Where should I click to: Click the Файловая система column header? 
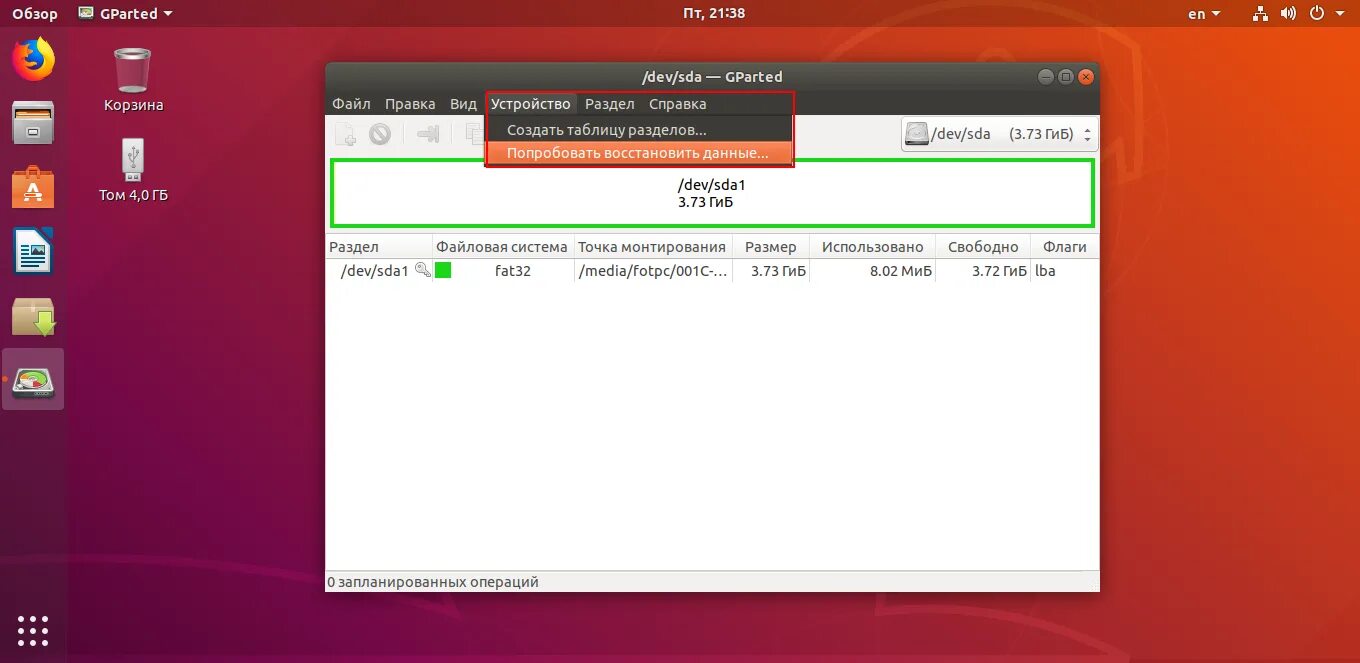pos(502,247)
